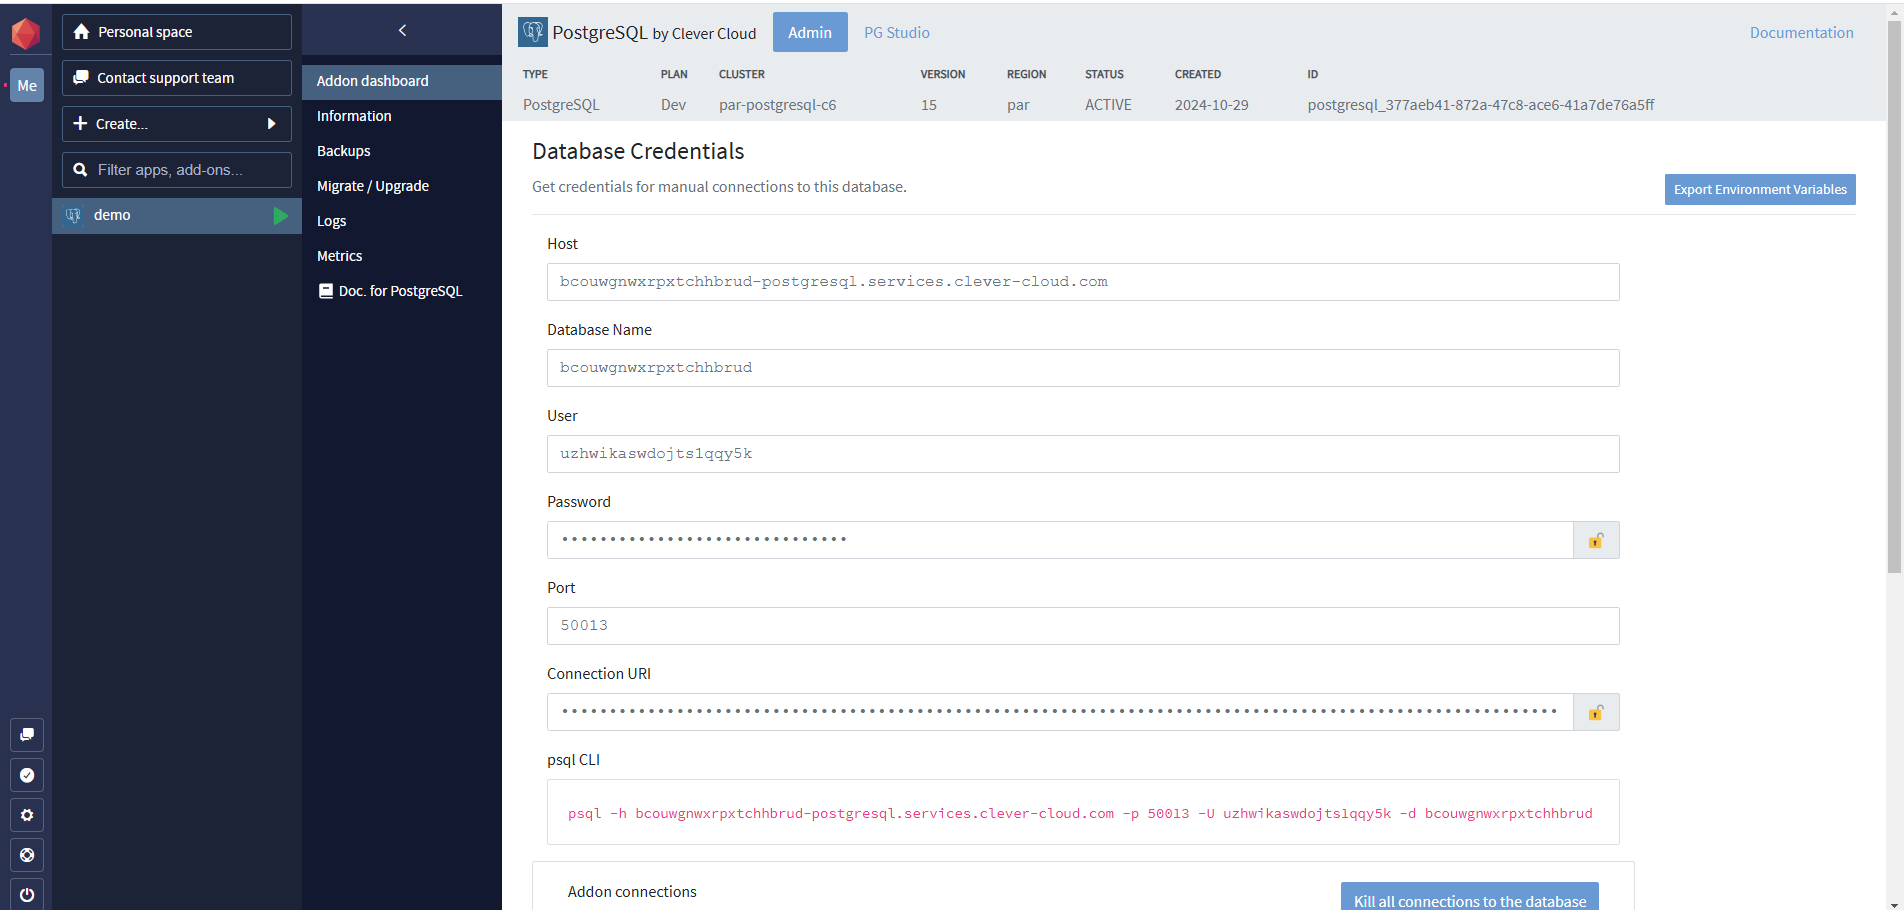This screenshot has width=1904, height=910.
Task: Click the ACTIVE status value
Action: point(1108,105)
